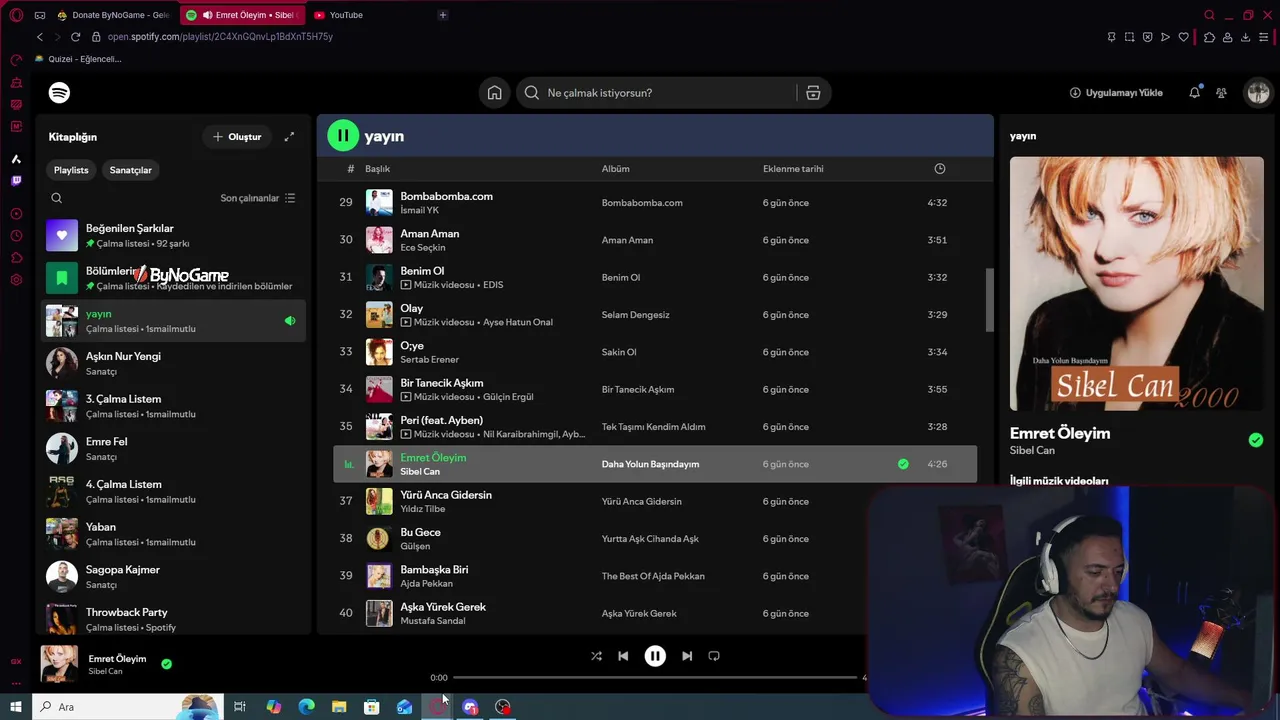The height and width of the screenshot is (720, 1280).
Task: Switch to the Donate ByNoGame tab
Action: point(114,15)
